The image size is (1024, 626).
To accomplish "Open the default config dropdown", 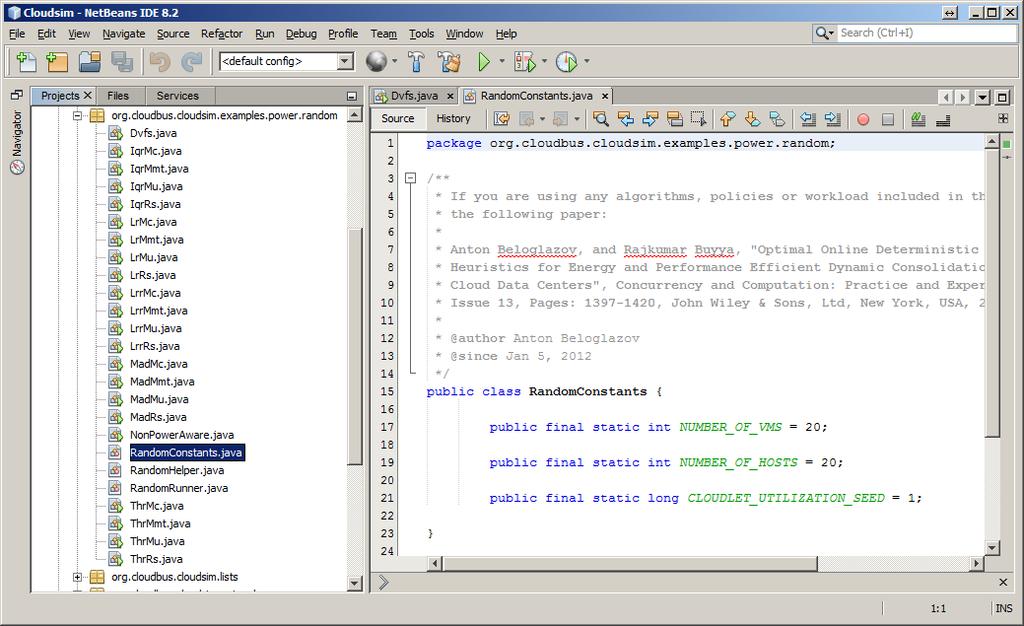I will coord(345,61).
